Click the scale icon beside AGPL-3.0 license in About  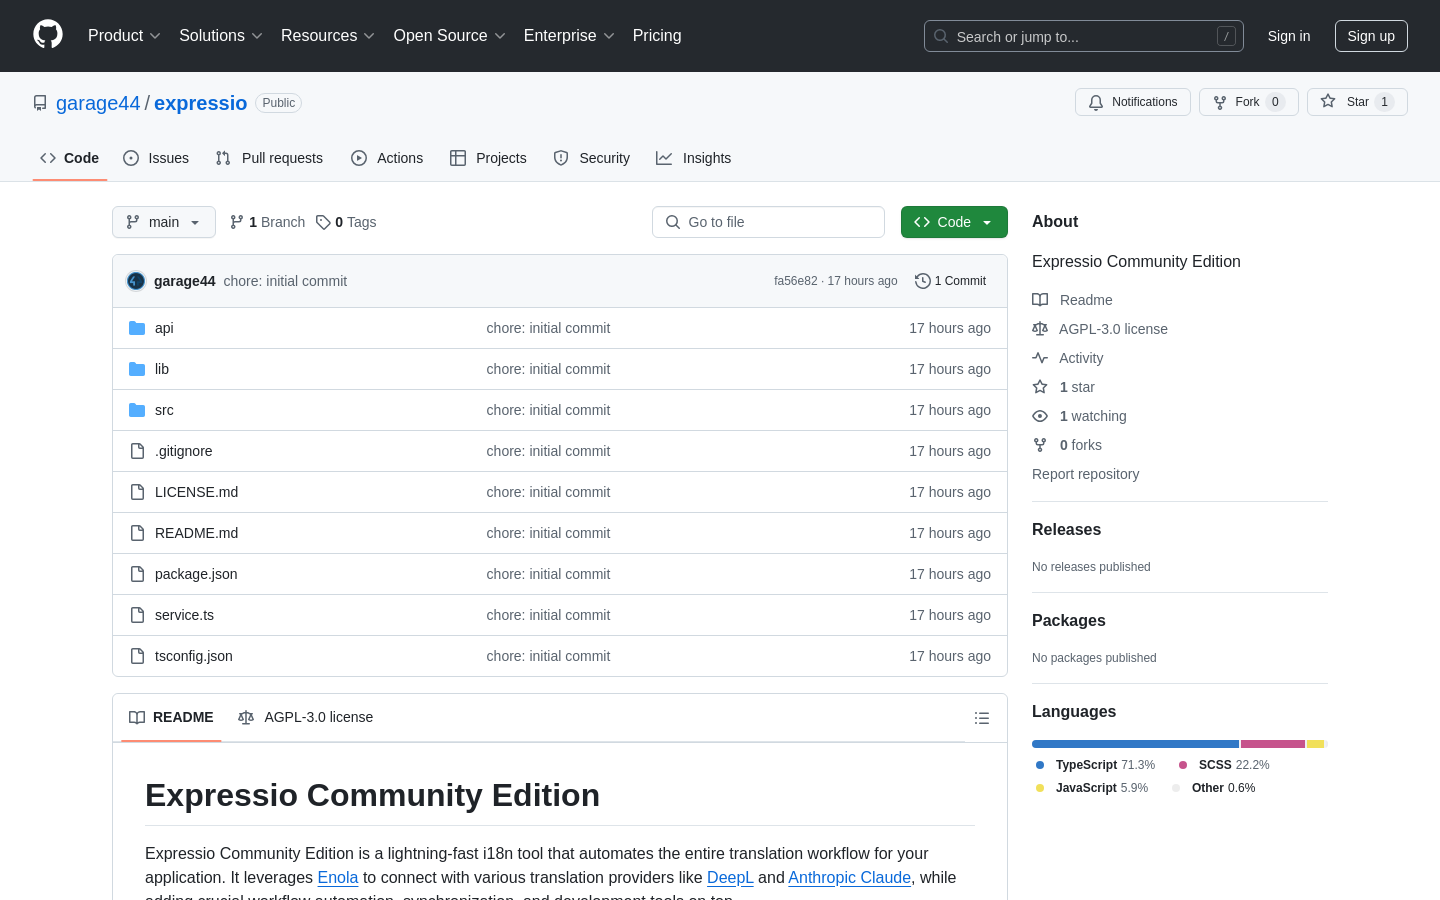click(x=1040, y=329)
